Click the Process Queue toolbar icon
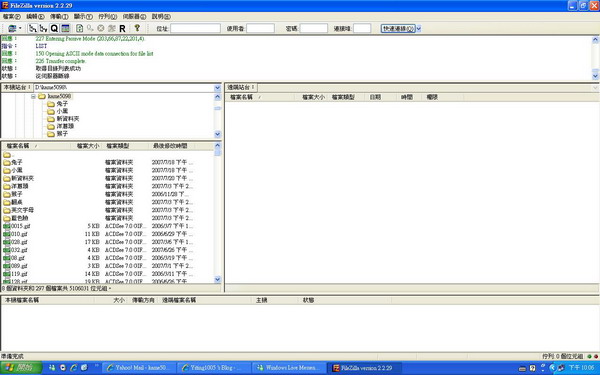 [x=90, y=28]
